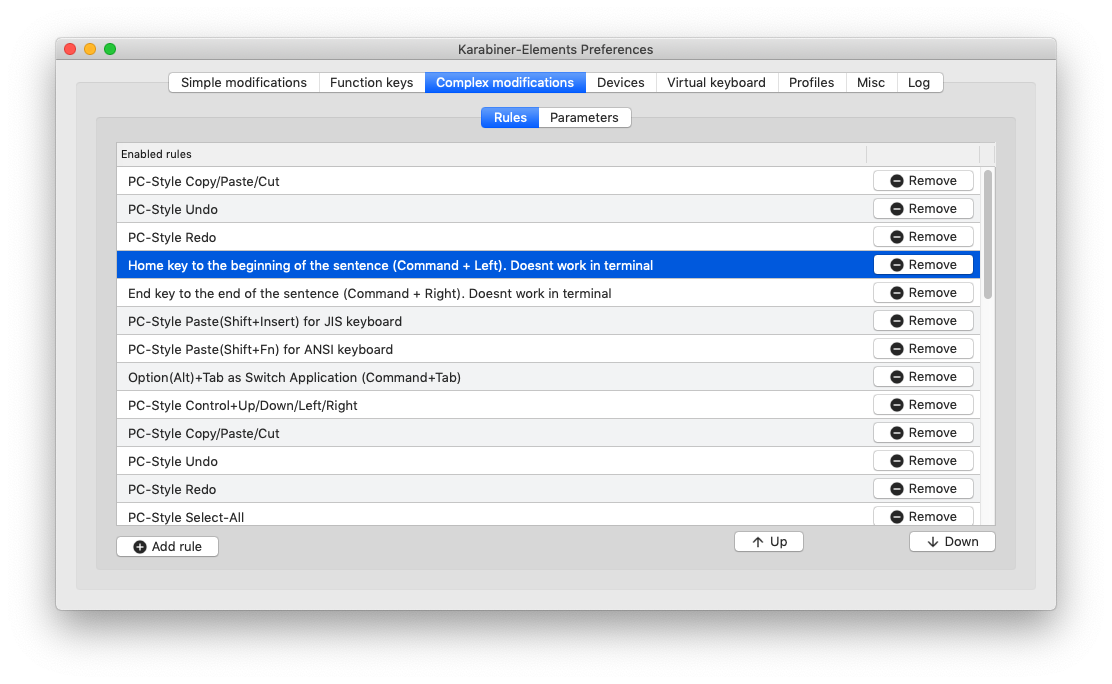The width and height of the screenshot is (1112, 684).
Task: Select the Rules sub-tab
Action: (x=510, y=117)
